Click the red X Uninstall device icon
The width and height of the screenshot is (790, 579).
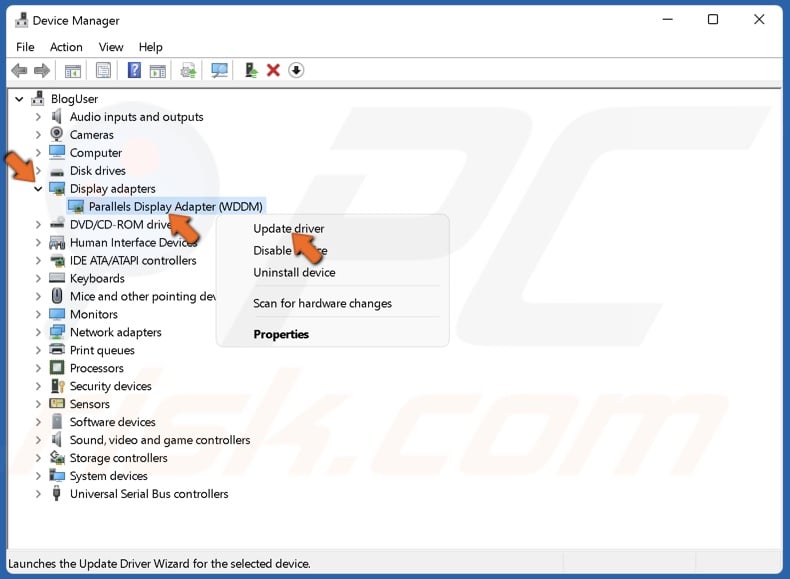273,70
